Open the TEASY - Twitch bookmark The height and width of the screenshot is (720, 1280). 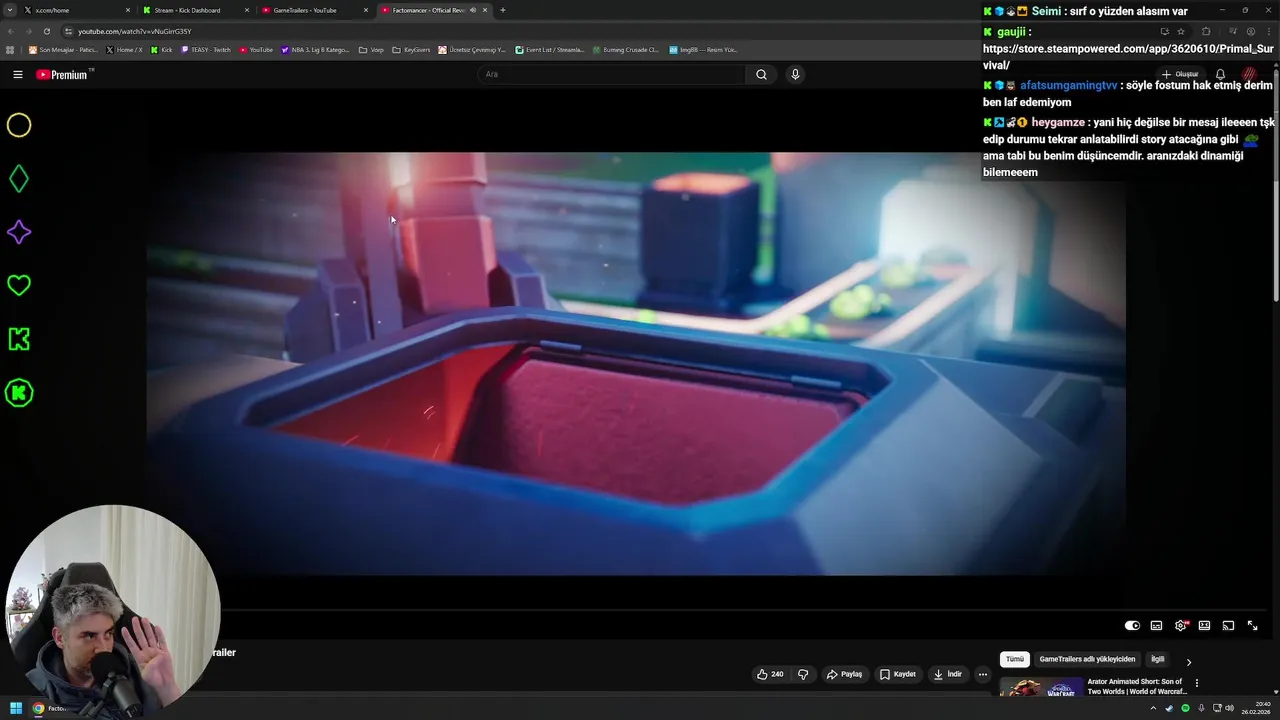pos(205,49)
